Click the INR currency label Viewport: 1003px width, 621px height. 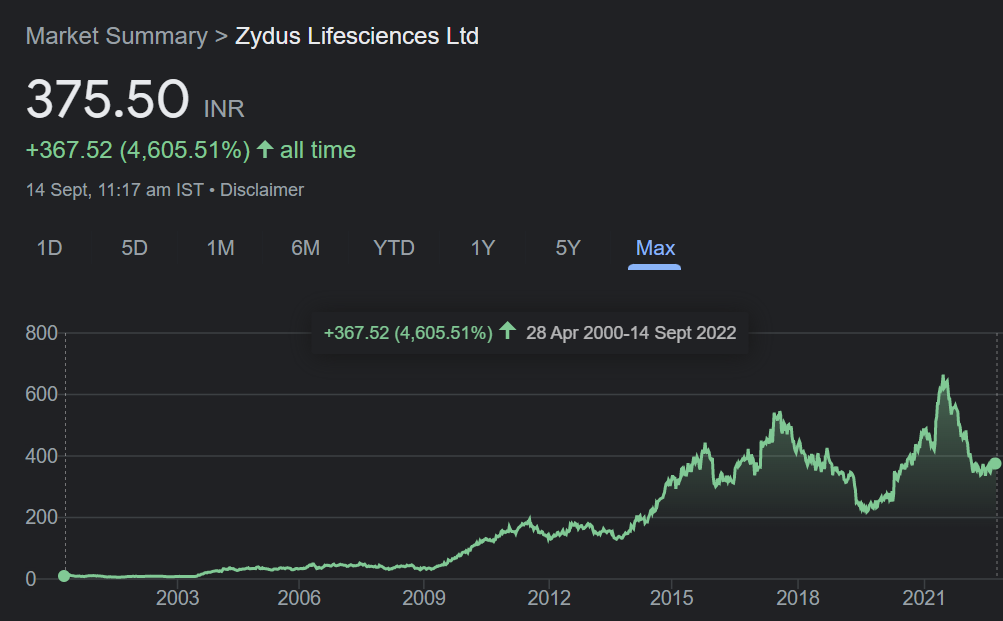click(224, 109)
